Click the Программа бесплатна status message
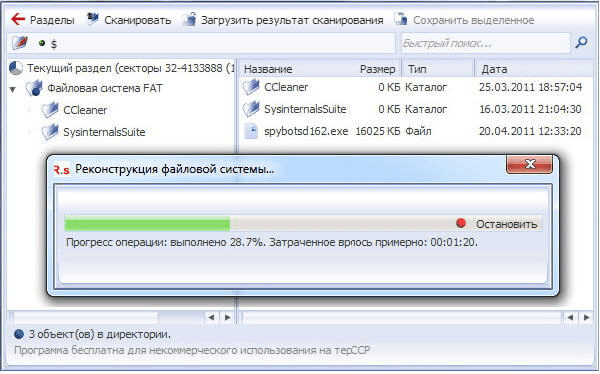The height and width of the screenshot is (374, 600). (x=192, y=350)
